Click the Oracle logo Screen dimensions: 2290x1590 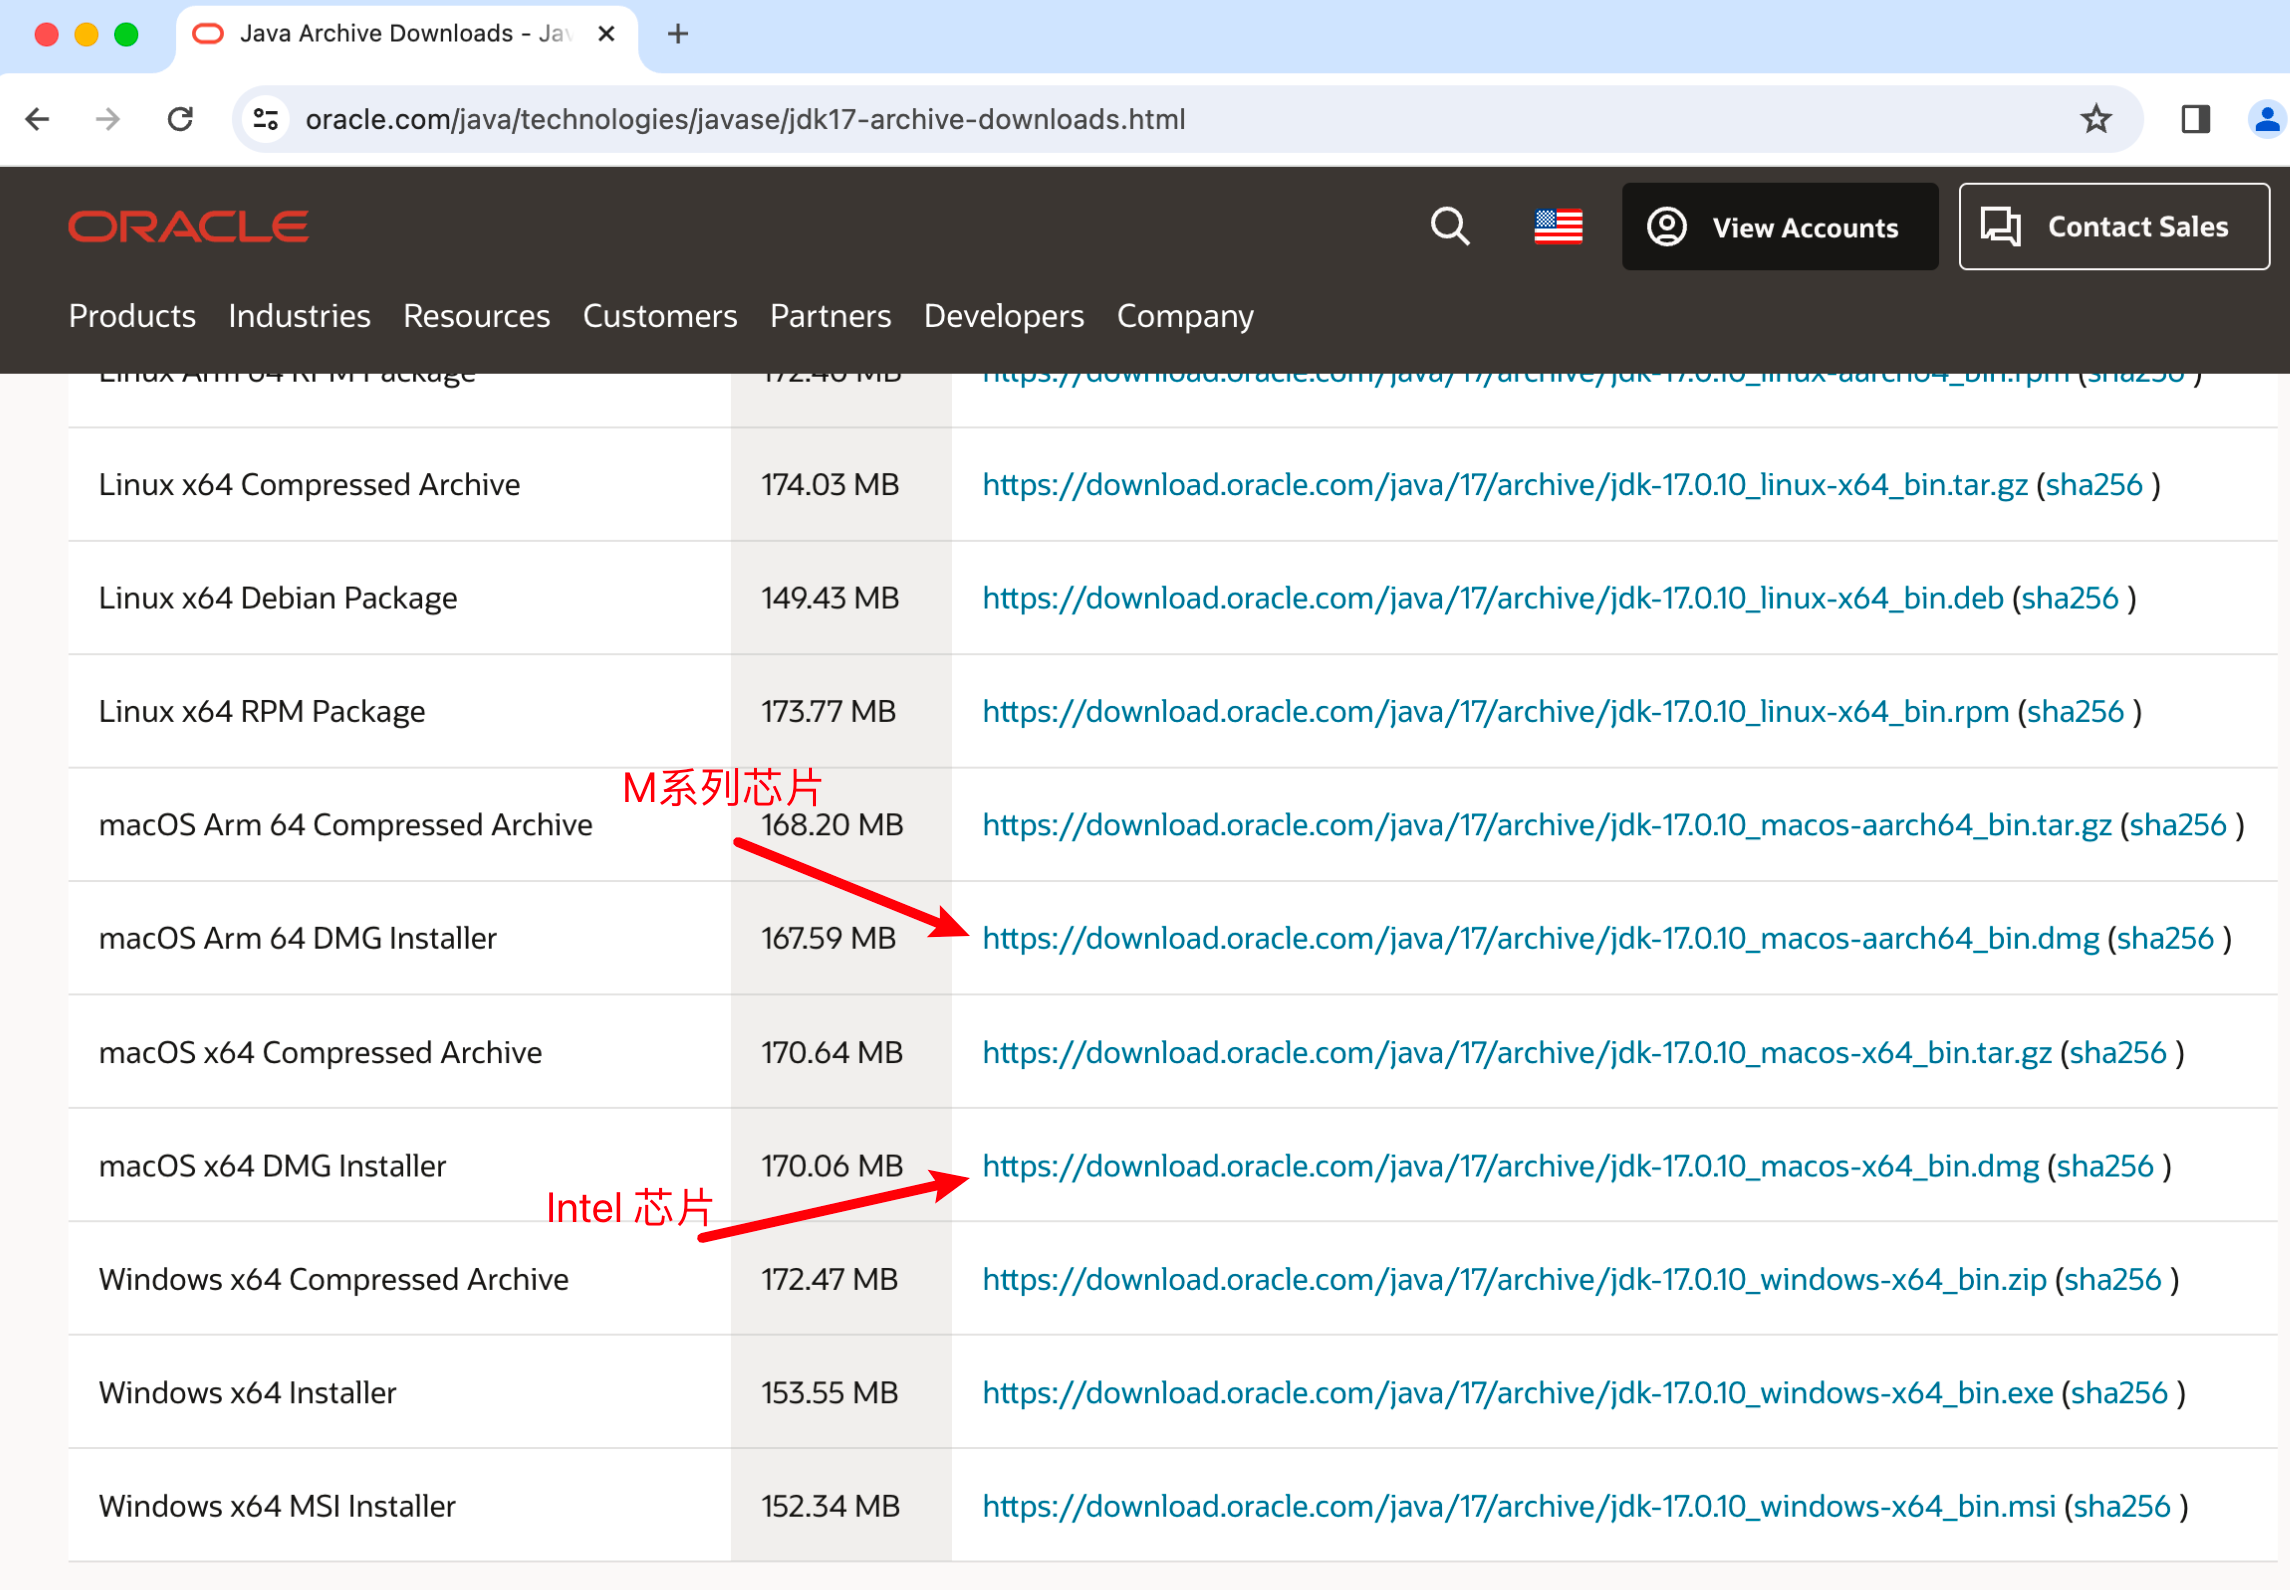coord(188,226)
